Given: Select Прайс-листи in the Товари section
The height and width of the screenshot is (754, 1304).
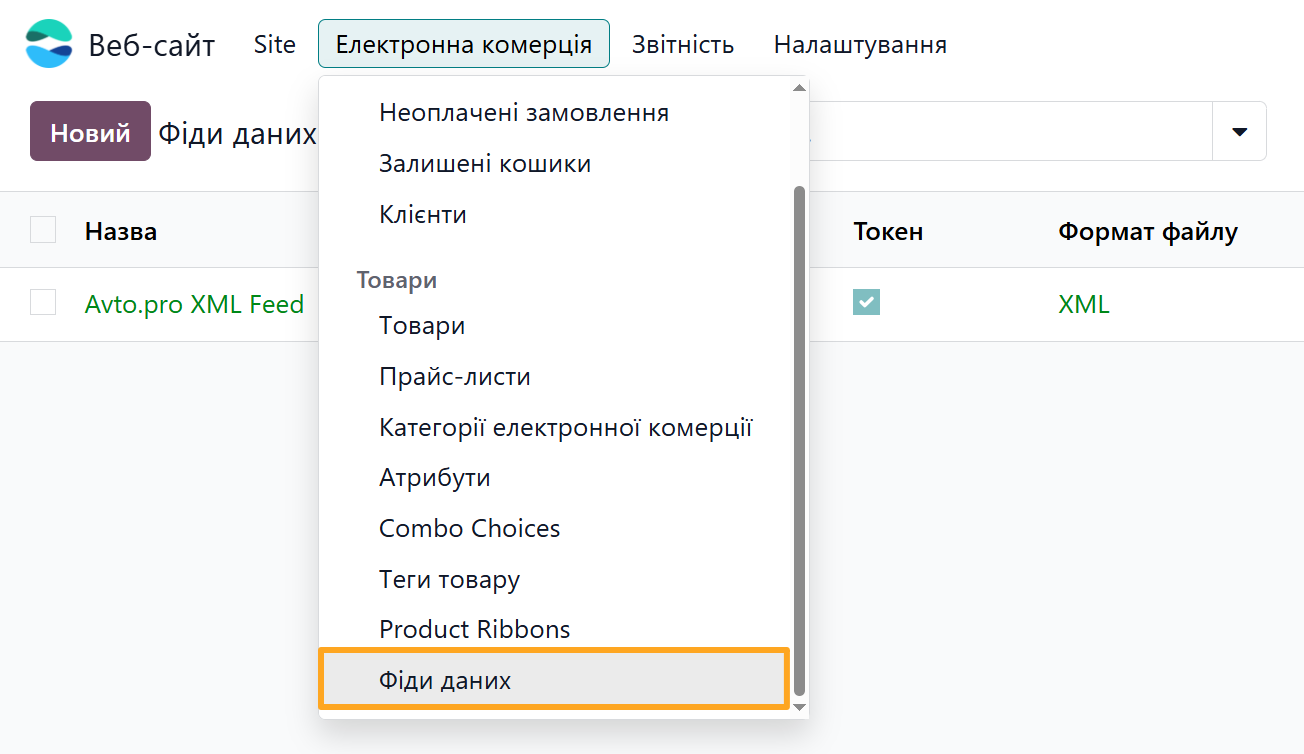Looking at the screenshot, I should coord(454,376).
